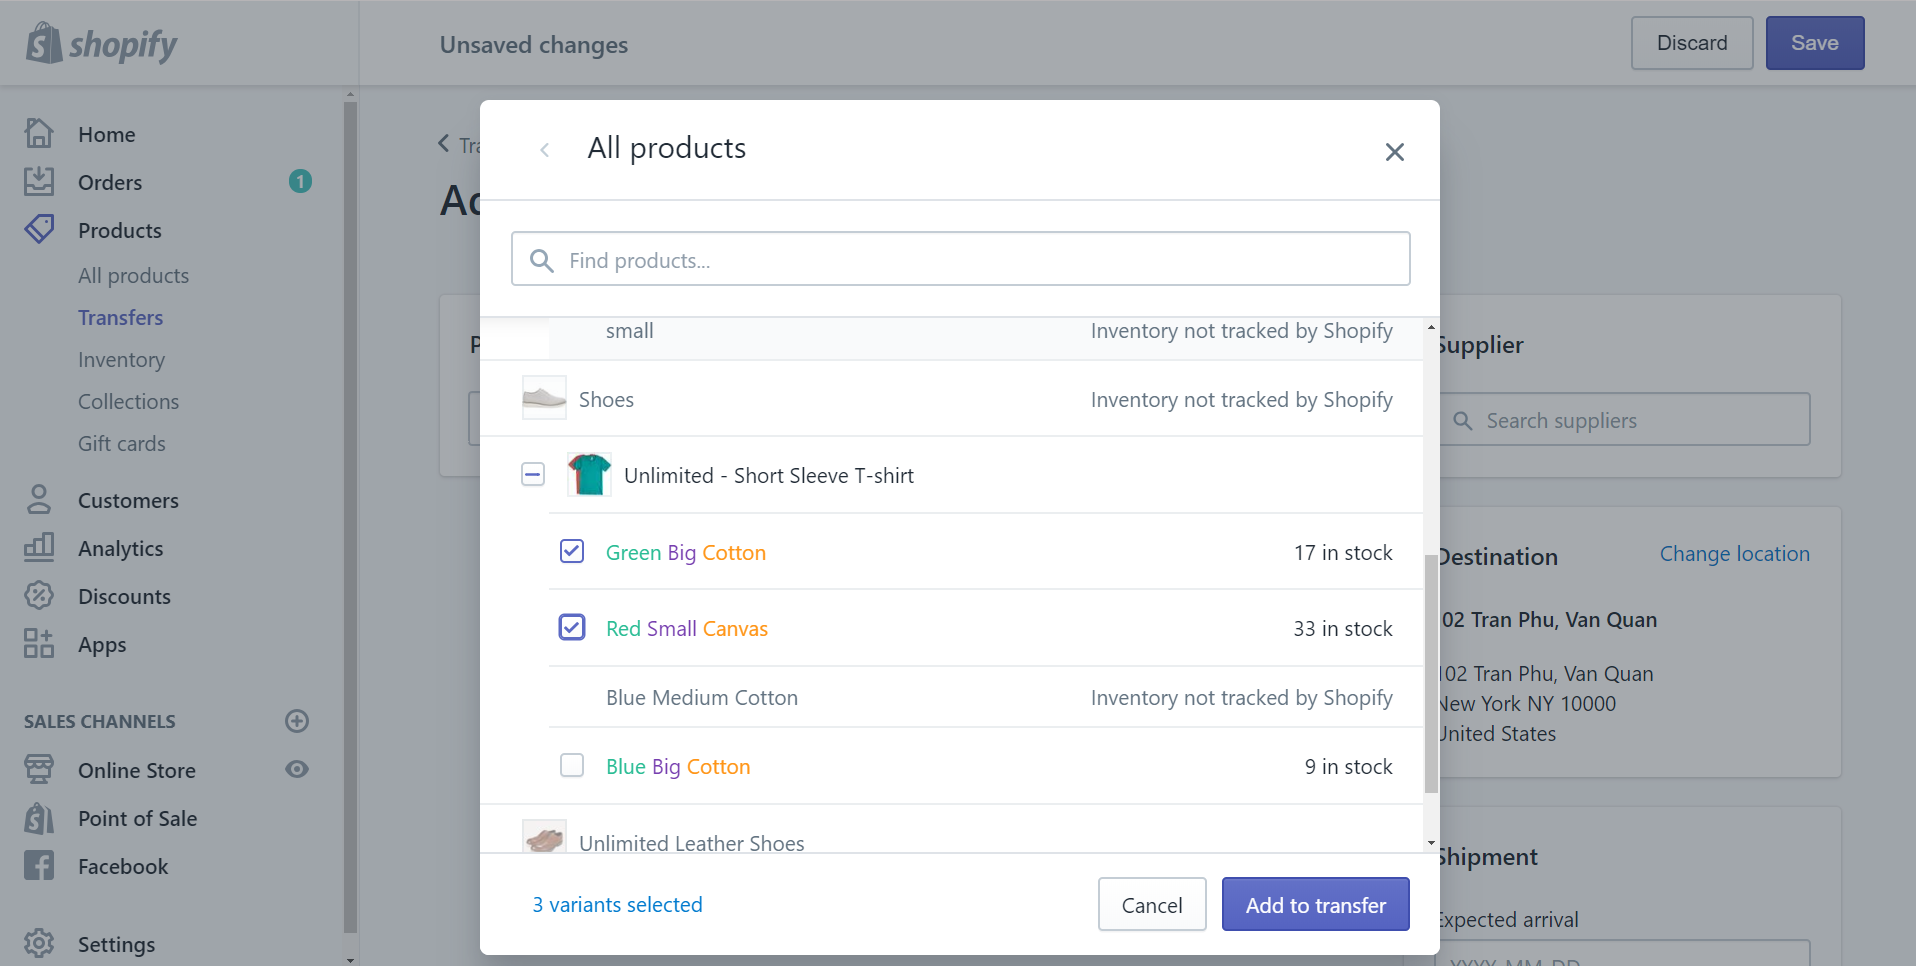Viewport: 1916px width, 966px height.
Task: Add a sales channel with plus icon
Action: 297,721
